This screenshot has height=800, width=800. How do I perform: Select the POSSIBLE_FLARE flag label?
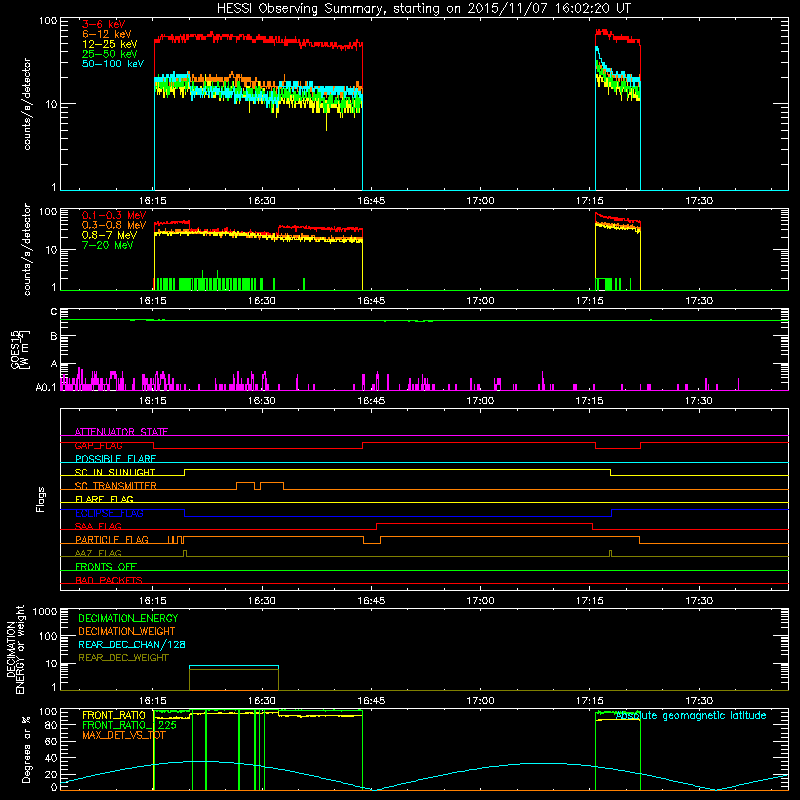click(x=115, y=459)
